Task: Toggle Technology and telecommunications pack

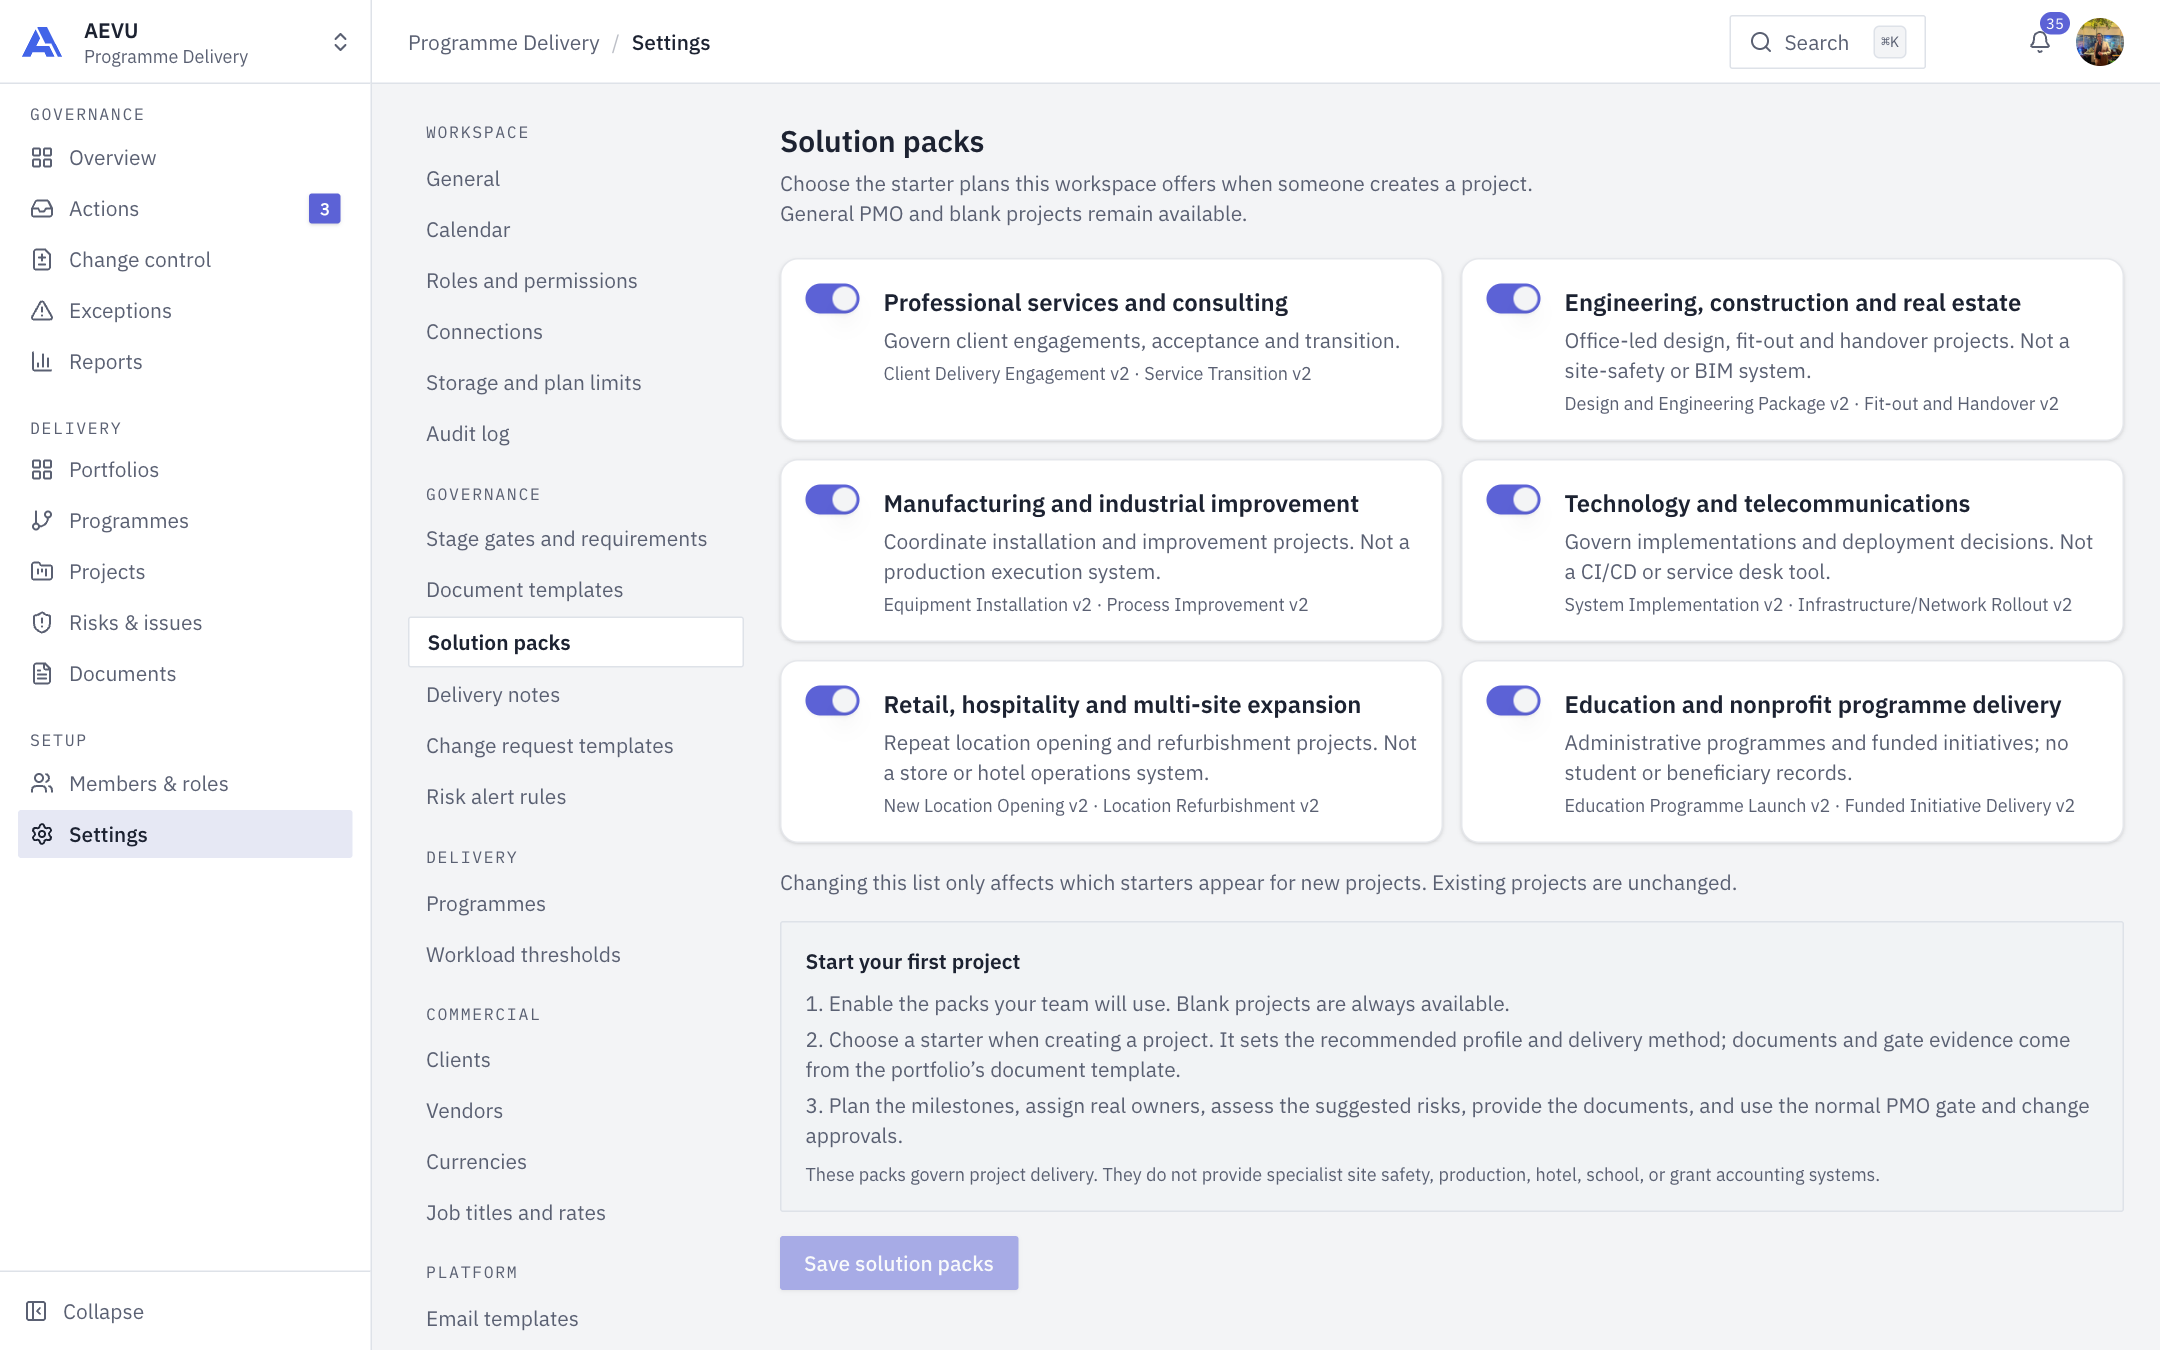Action: (1513, 500)
